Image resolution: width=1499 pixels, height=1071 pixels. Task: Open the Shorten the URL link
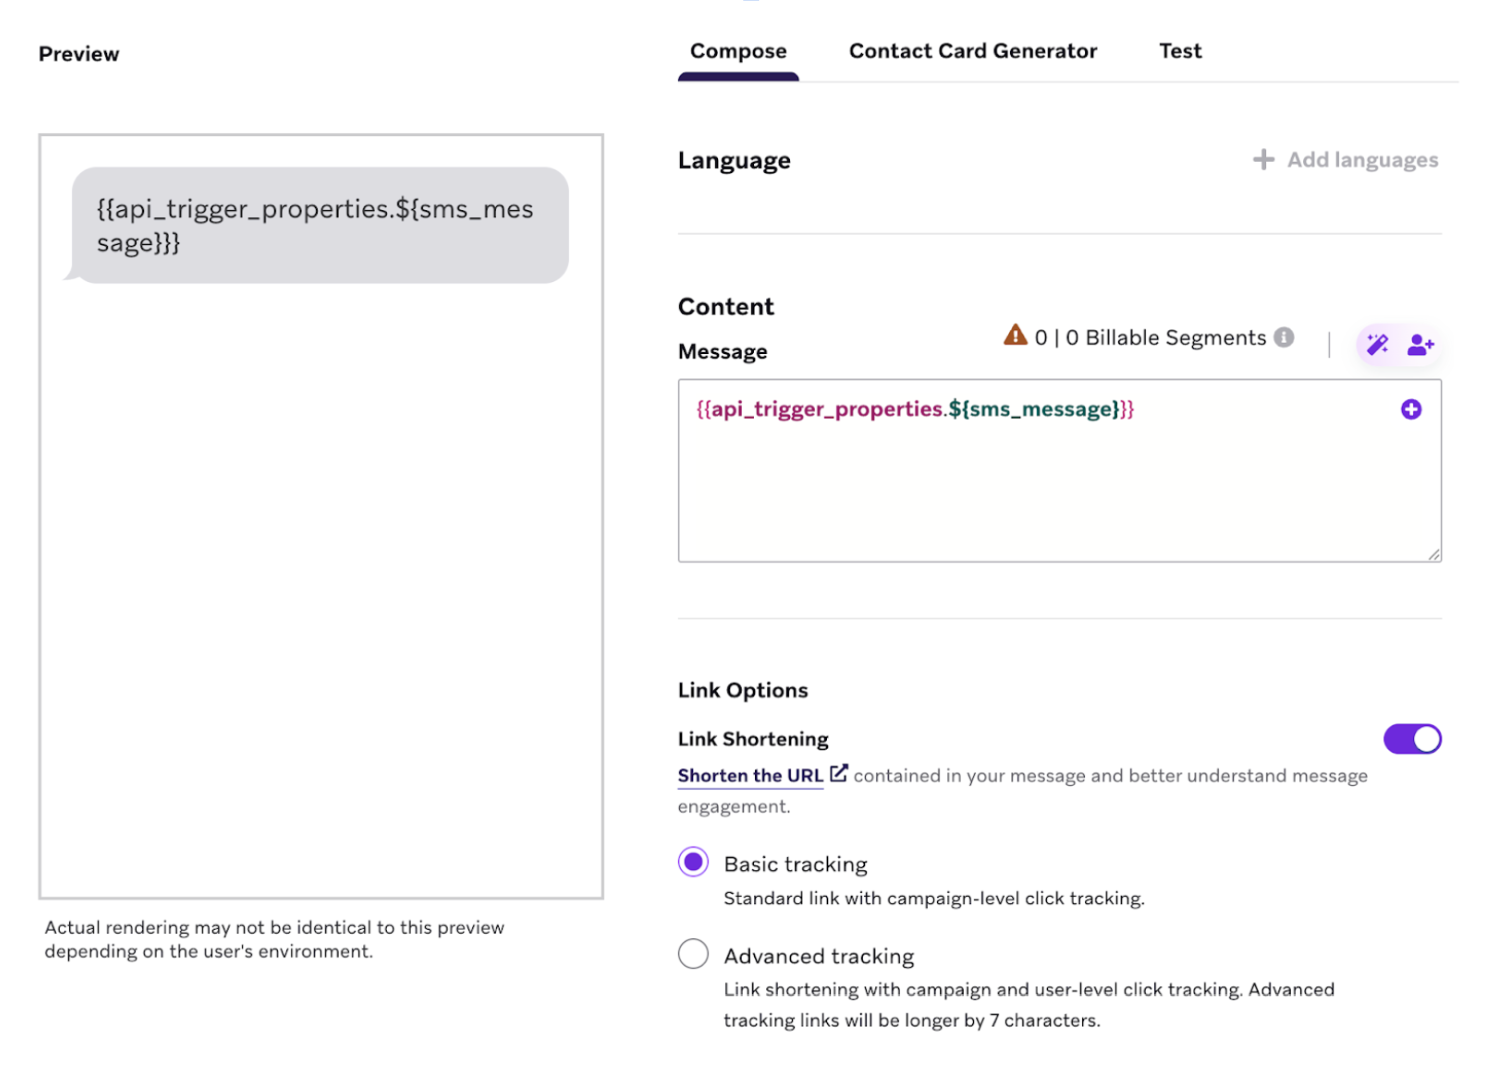[x=750, y=775]
